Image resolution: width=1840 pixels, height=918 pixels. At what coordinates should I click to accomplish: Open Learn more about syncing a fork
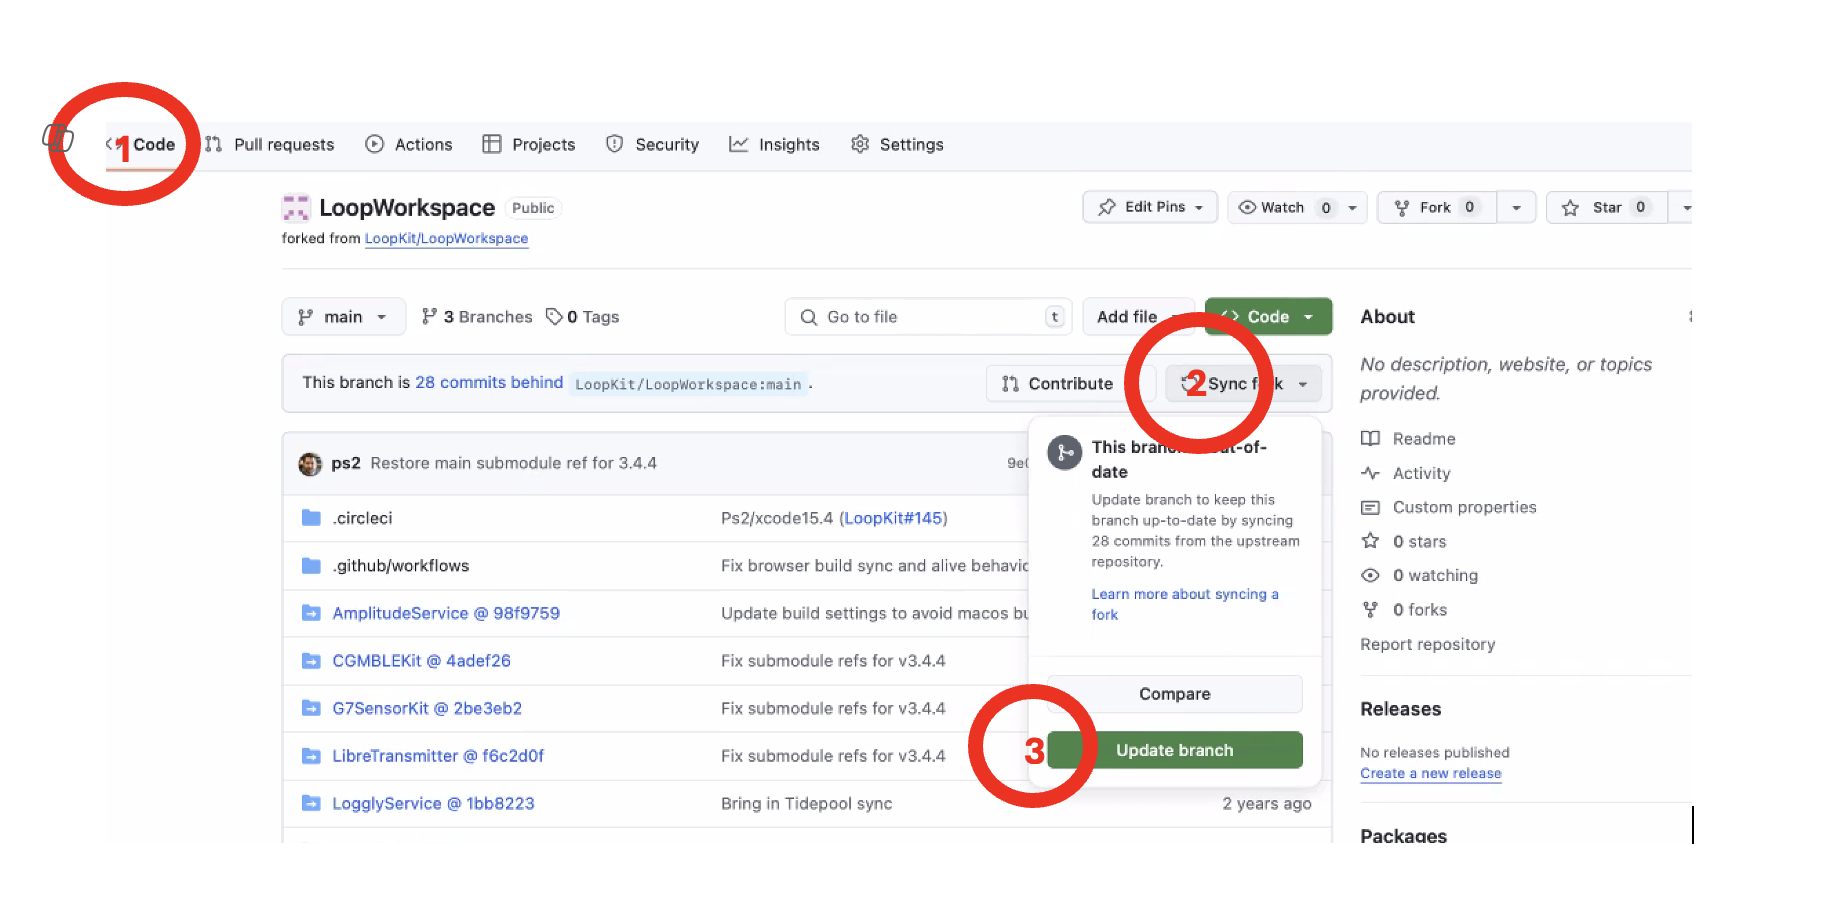tap(1185, 604)
